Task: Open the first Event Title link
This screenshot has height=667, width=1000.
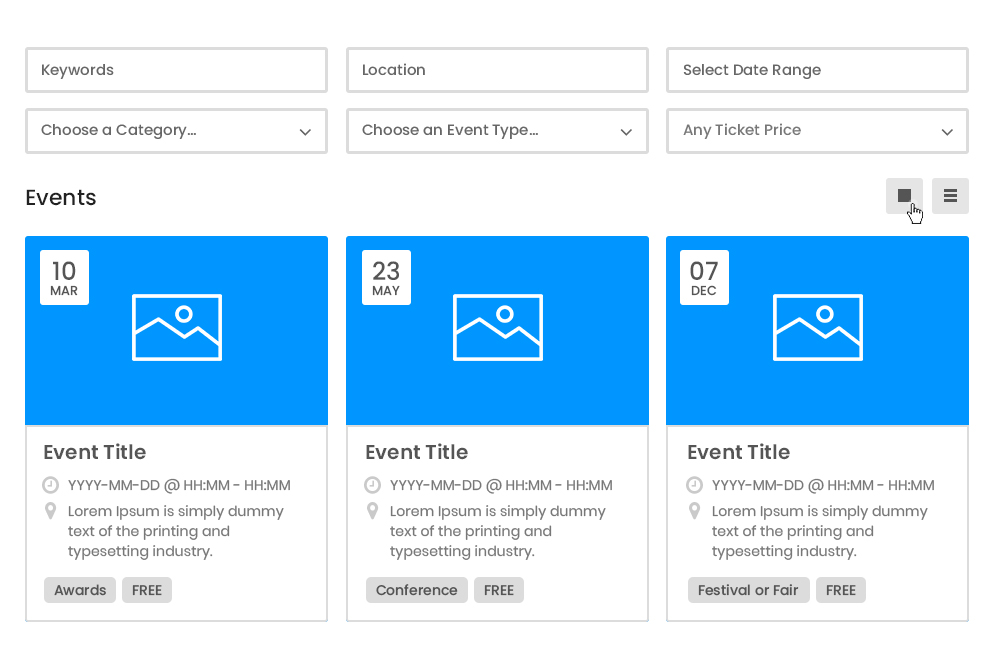Action: [x=95, y=452]
